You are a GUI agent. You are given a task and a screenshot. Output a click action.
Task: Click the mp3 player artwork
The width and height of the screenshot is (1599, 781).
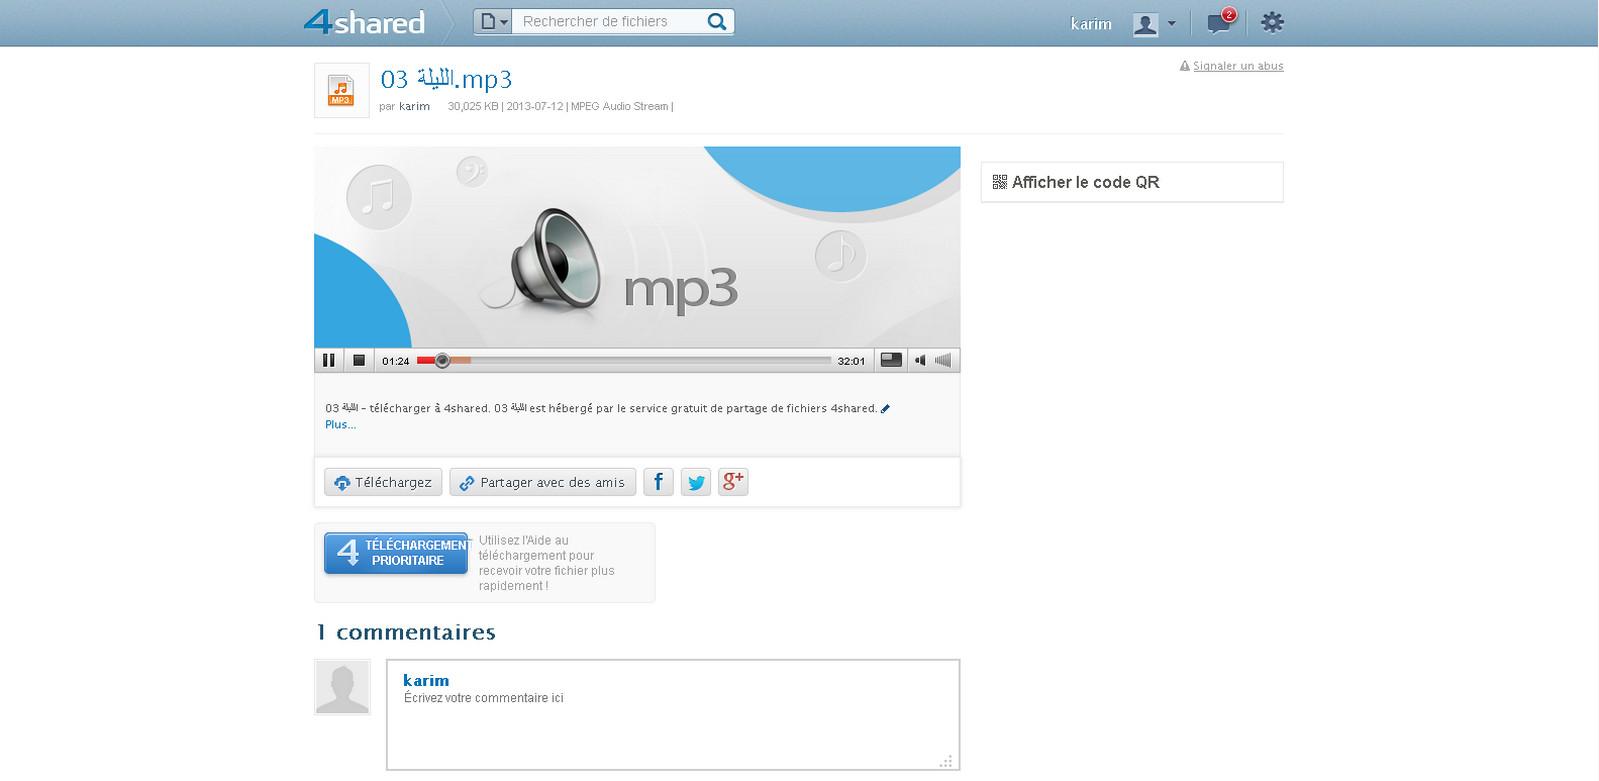tap(637, 247)
